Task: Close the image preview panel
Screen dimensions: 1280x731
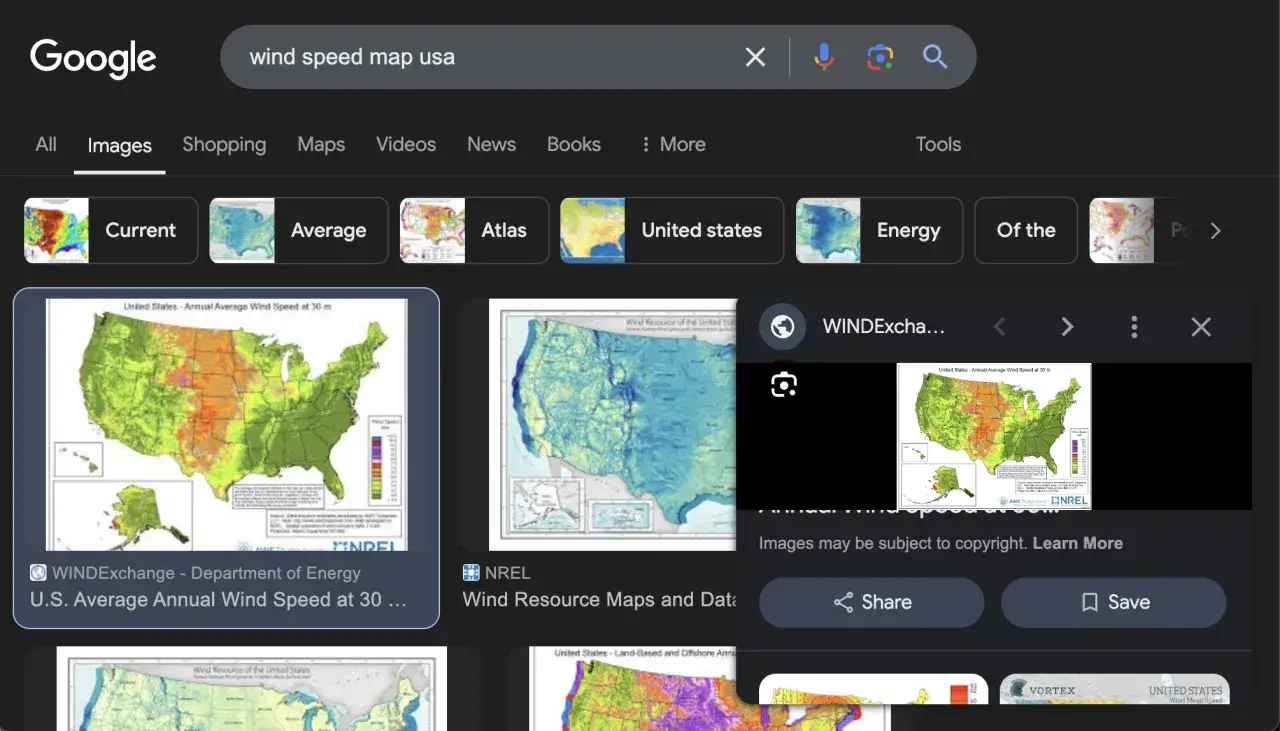Action: [1201, 326]
